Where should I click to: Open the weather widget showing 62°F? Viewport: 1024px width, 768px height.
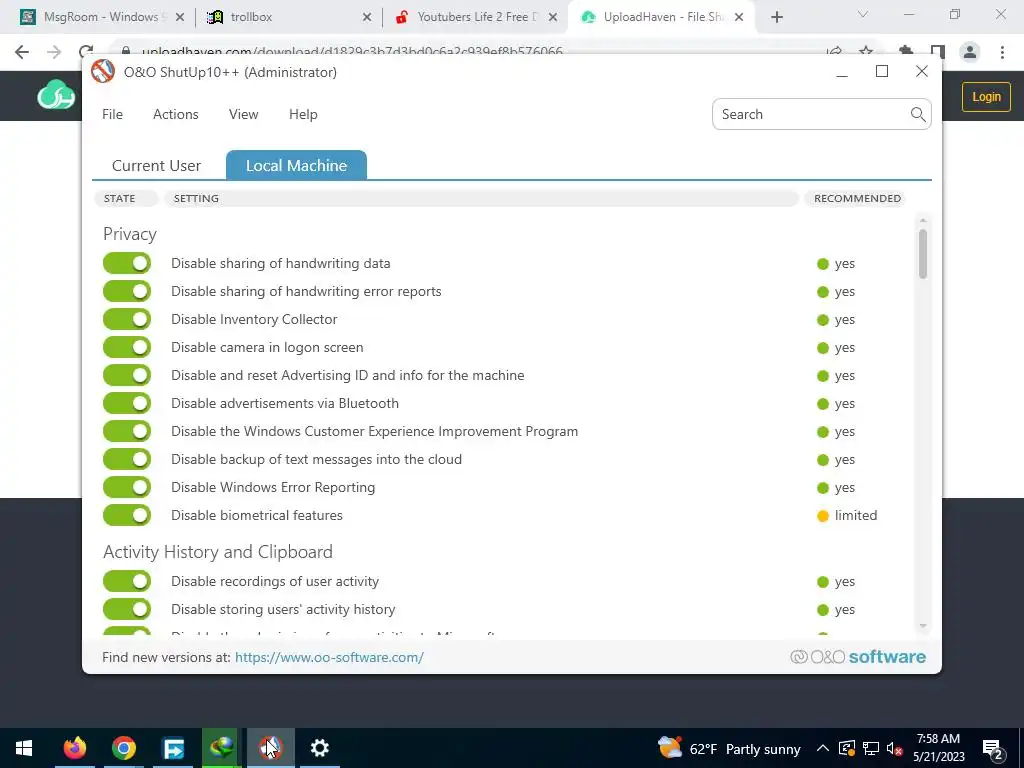click(729, 748)
